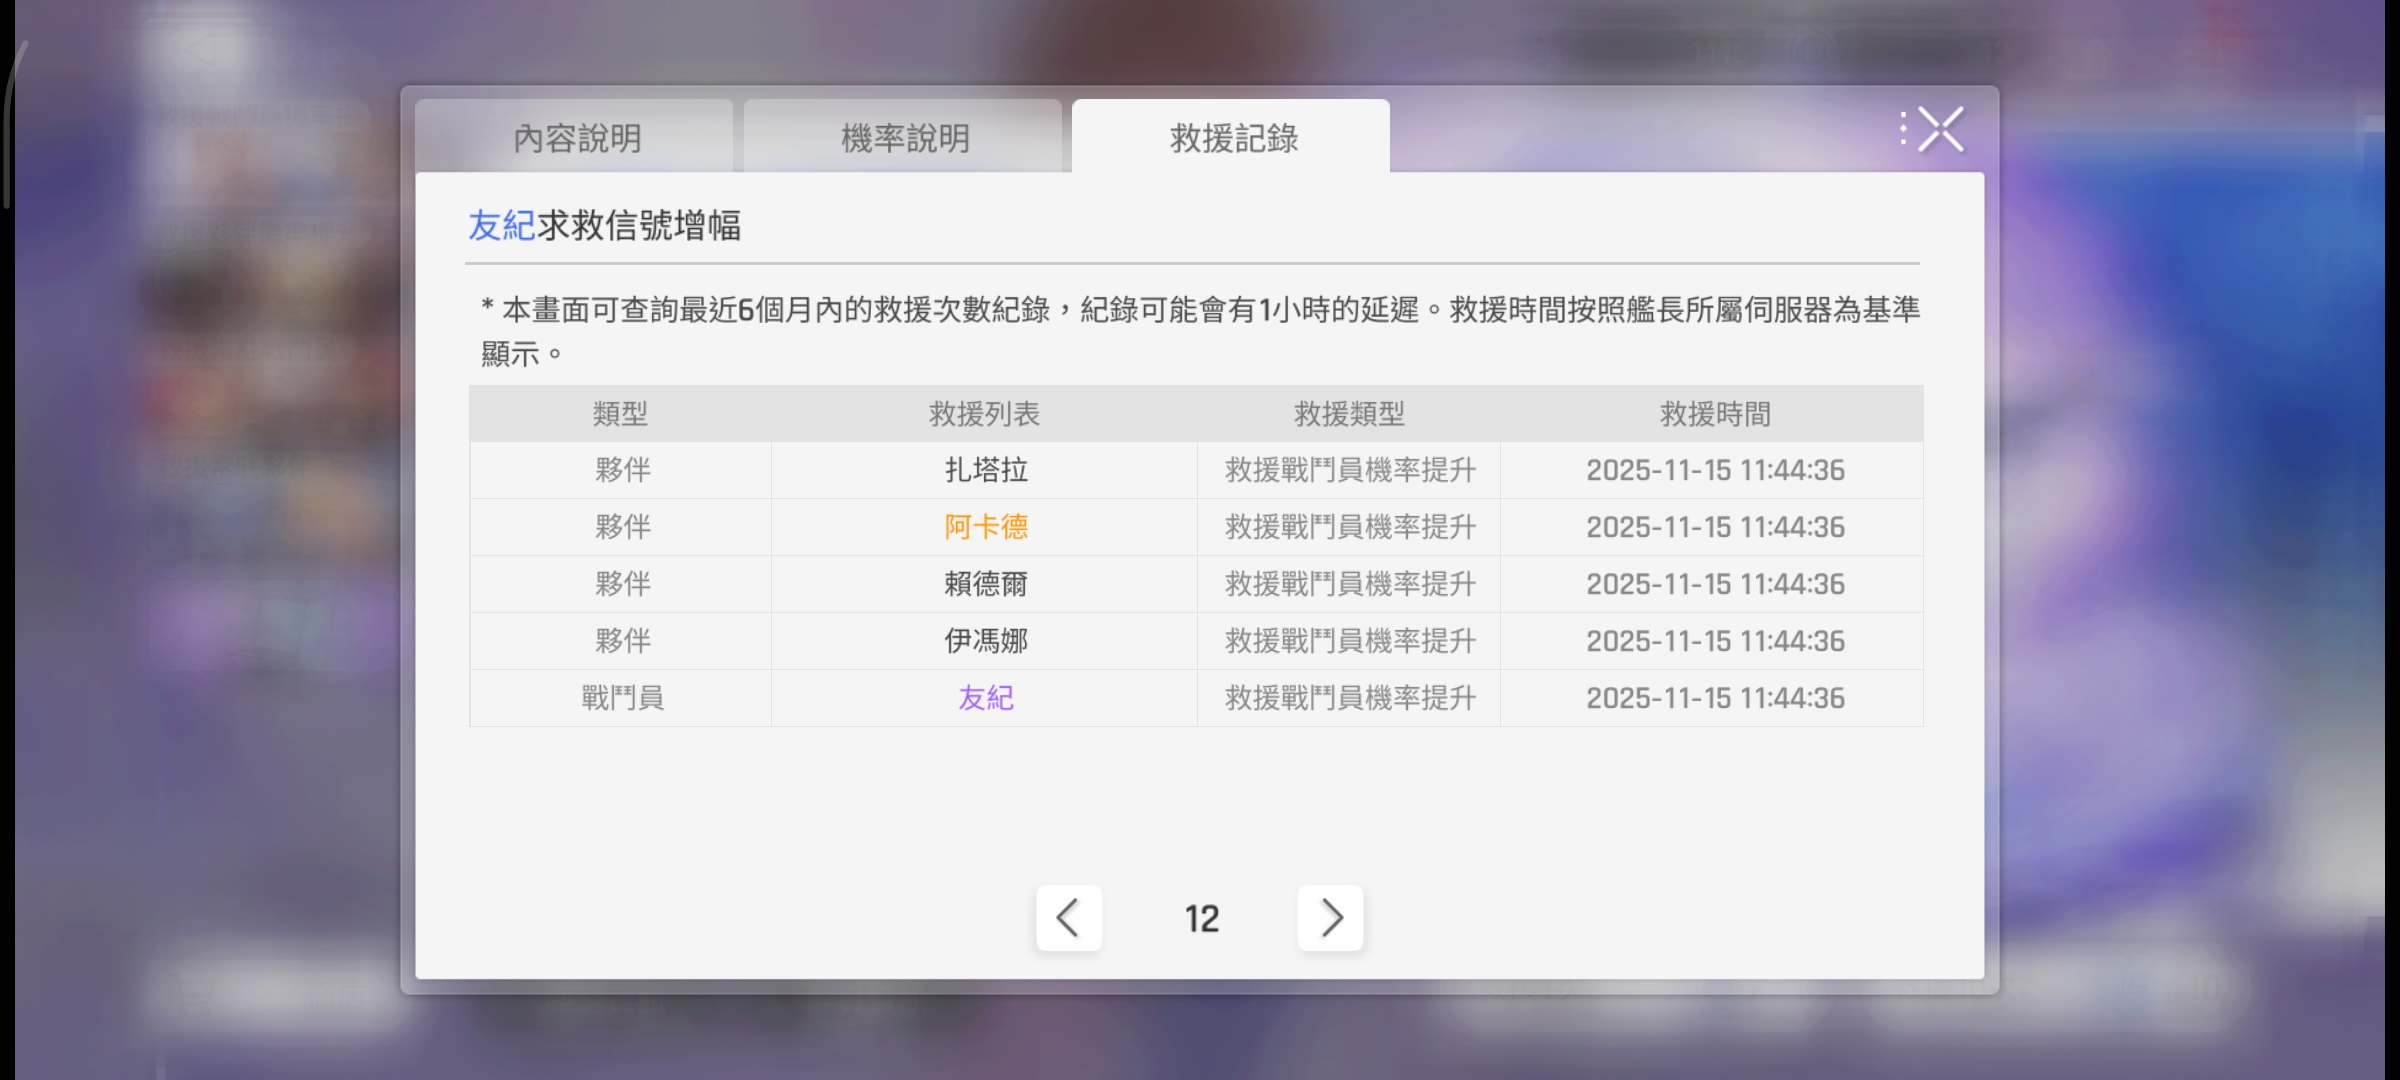This screenshot has width=2400, height=1080.
Task: Select the 救援記錄 tab
Action: (x=1232, y=138)
